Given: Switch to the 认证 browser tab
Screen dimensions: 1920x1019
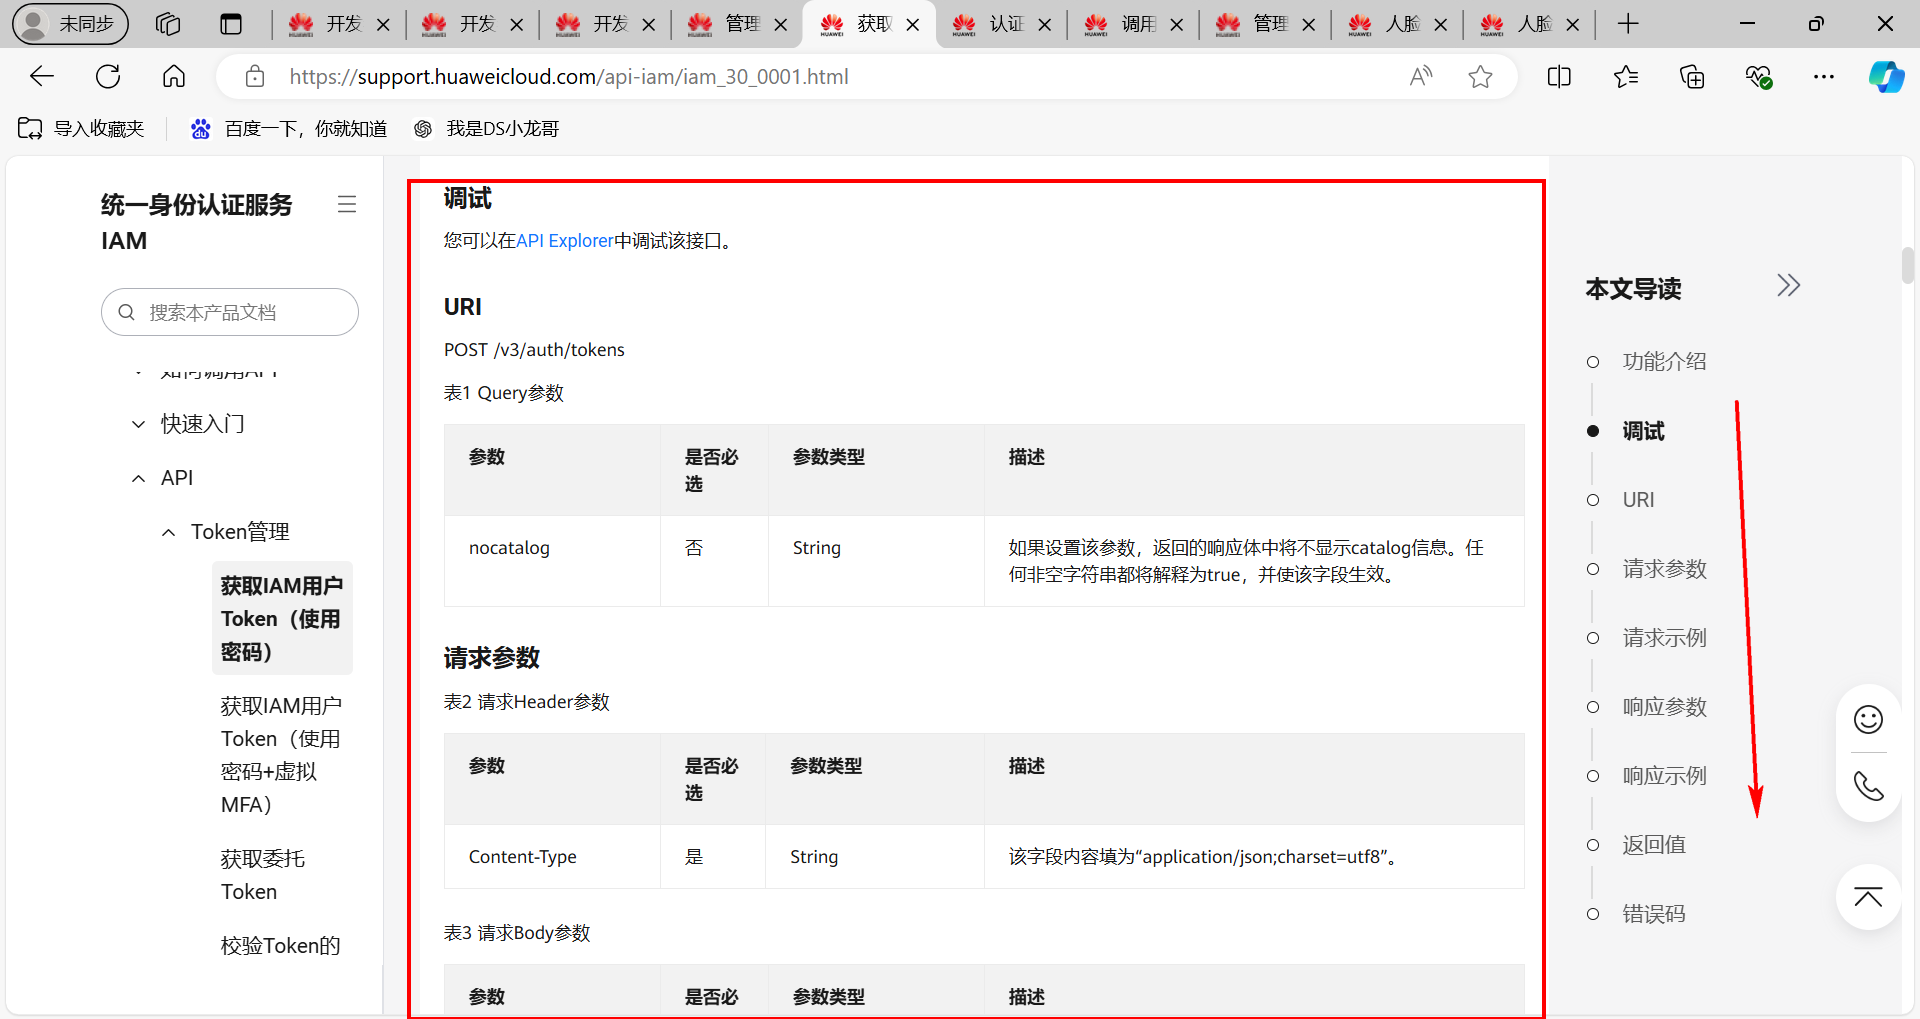Looking at the screenshot, I should [x=1003, y=24].
